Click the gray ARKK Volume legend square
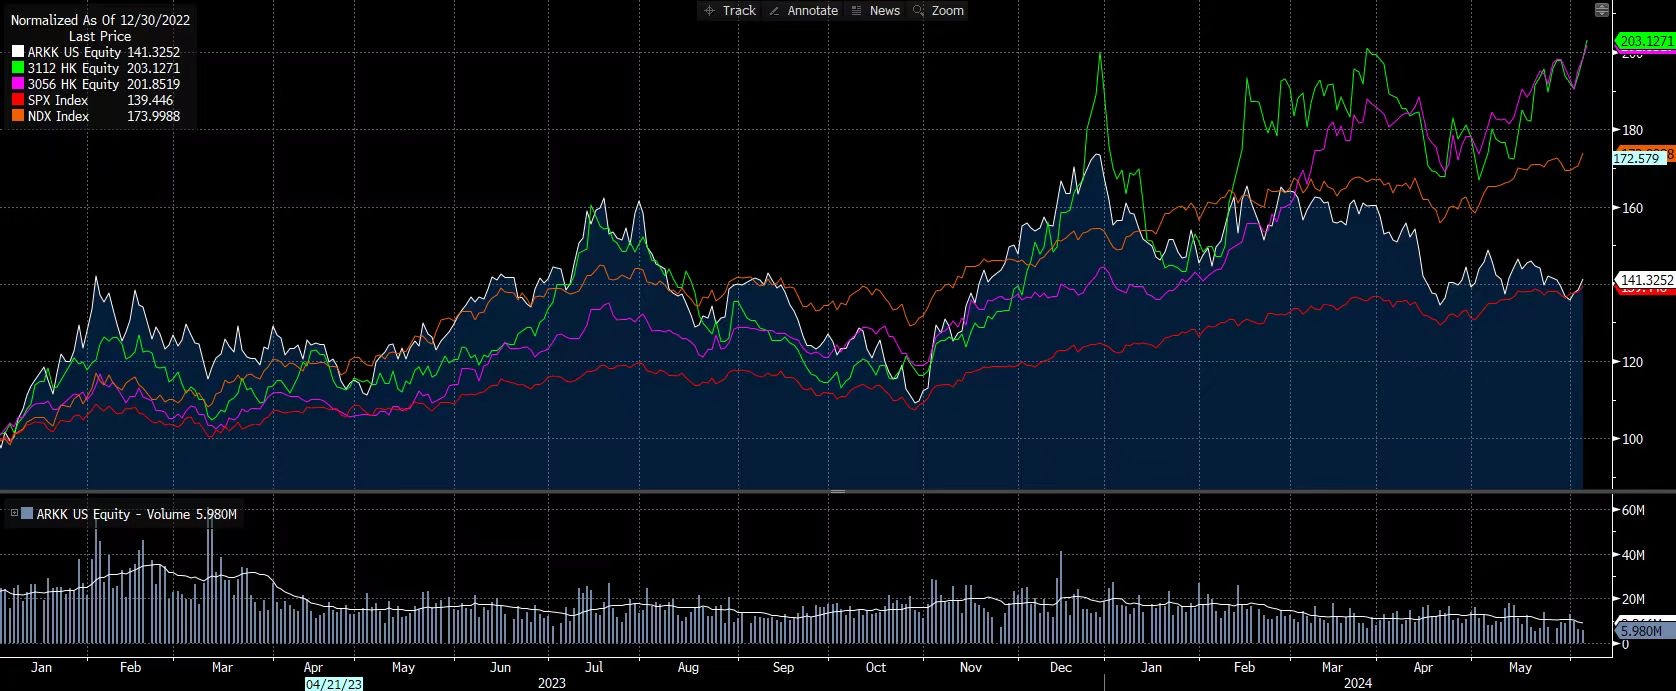 27,514
